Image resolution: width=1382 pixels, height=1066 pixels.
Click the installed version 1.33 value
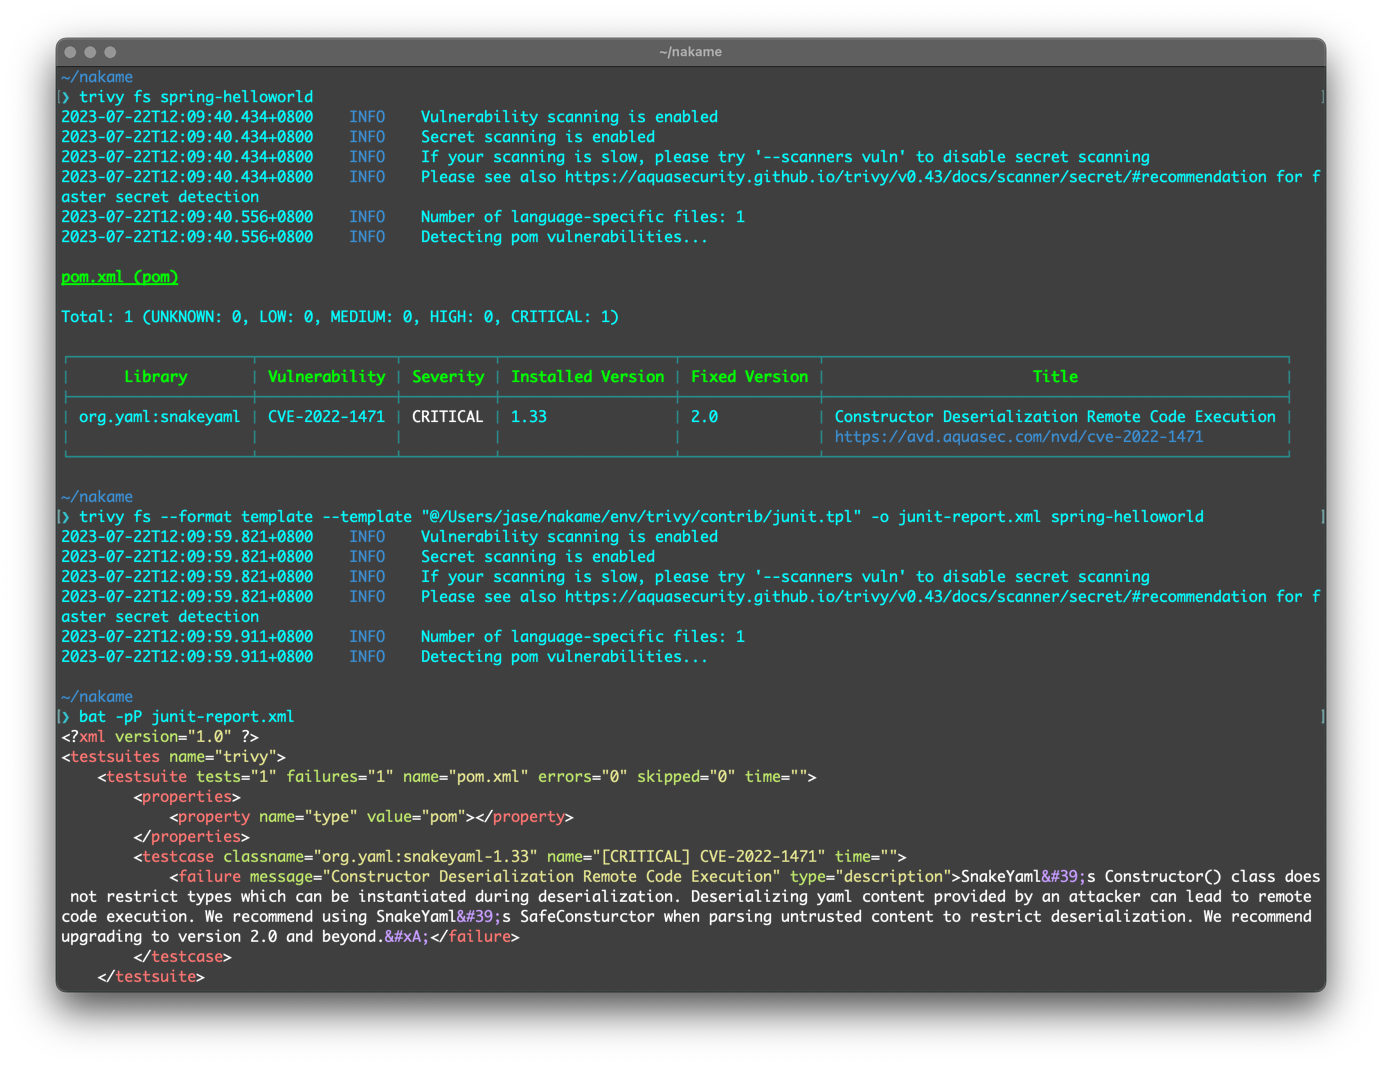pos(529,417)
